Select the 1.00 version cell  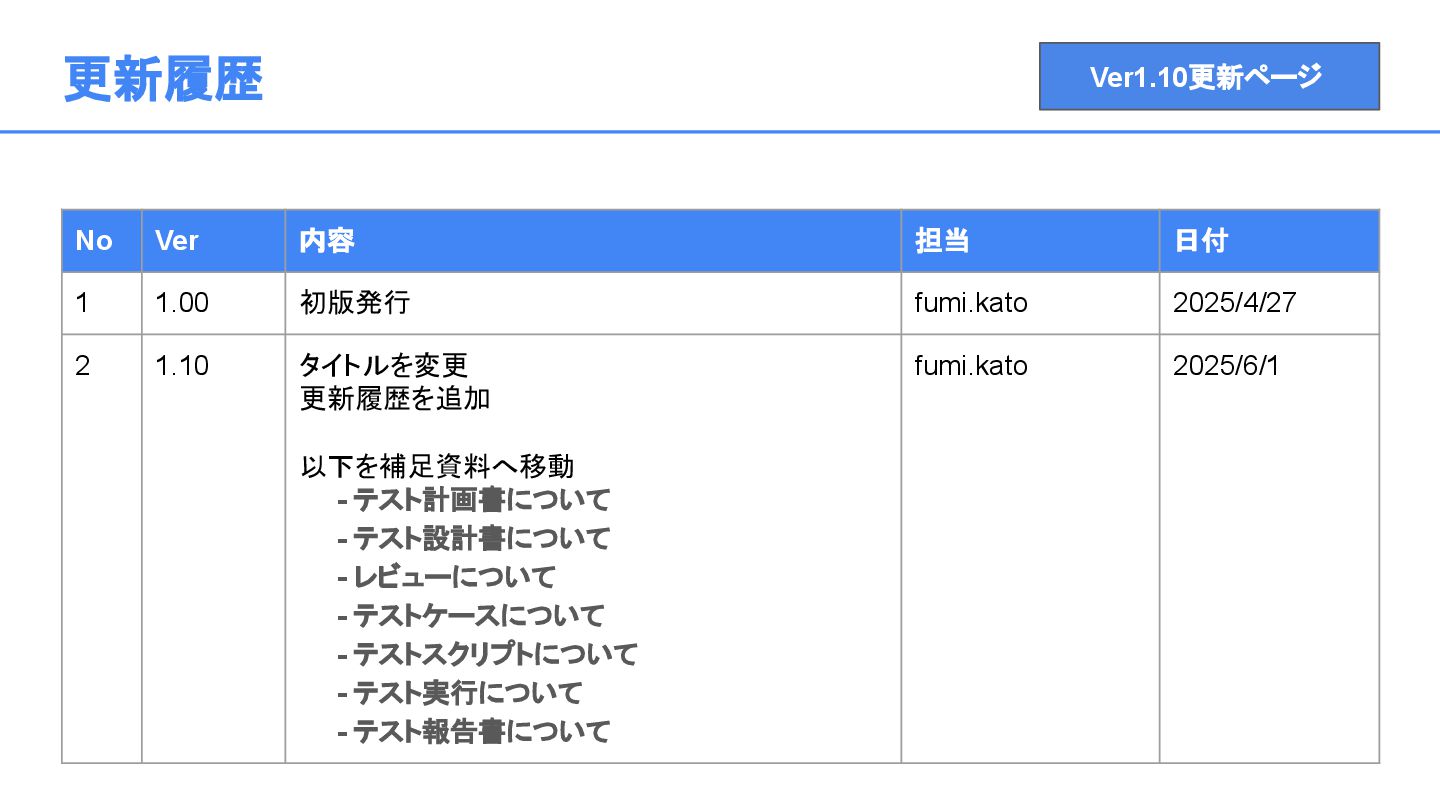click(x=182, y=303)
